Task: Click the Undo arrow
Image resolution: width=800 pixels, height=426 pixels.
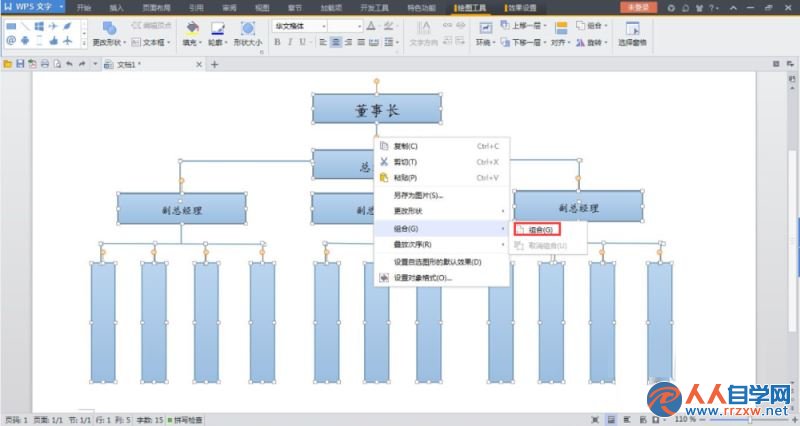Action: (69, 64)
